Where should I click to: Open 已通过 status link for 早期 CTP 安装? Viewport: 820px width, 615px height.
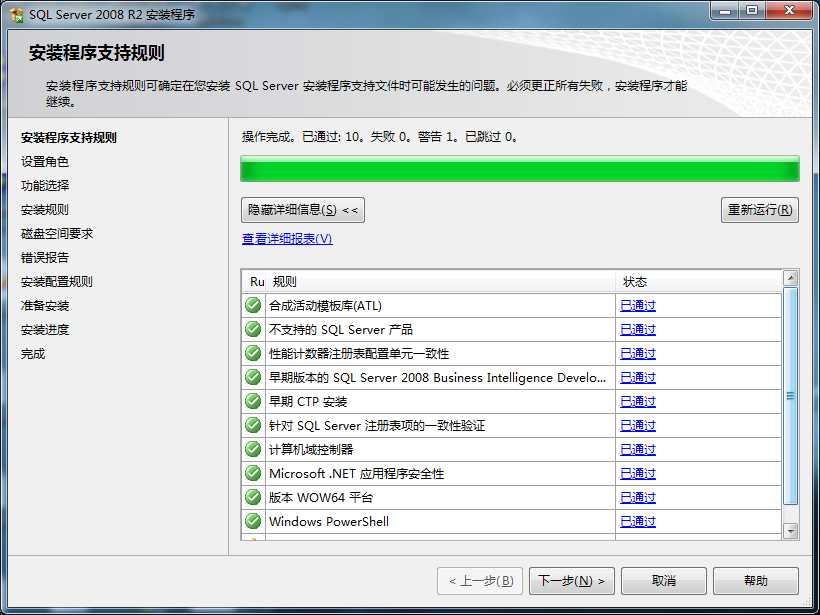tap(637, 402)
